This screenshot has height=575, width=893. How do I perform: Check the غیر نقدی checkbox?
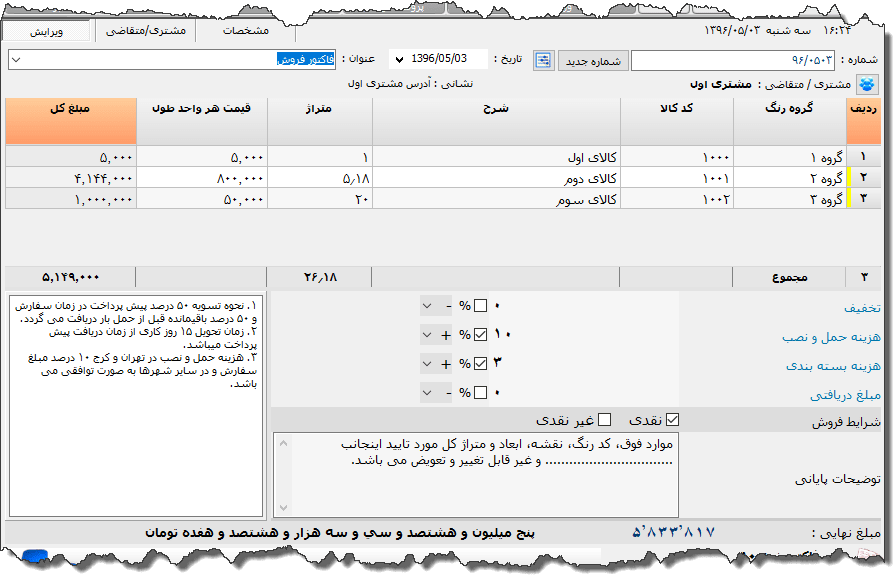605,420
